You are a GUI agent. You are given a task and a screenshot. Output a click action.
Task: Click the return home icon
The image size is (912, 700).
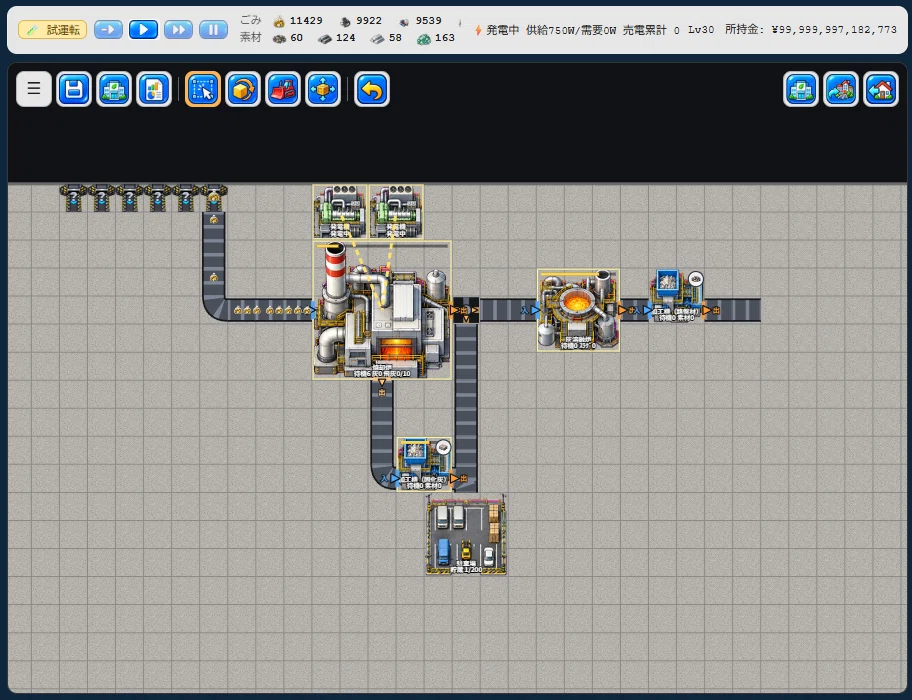click(881, 89)
